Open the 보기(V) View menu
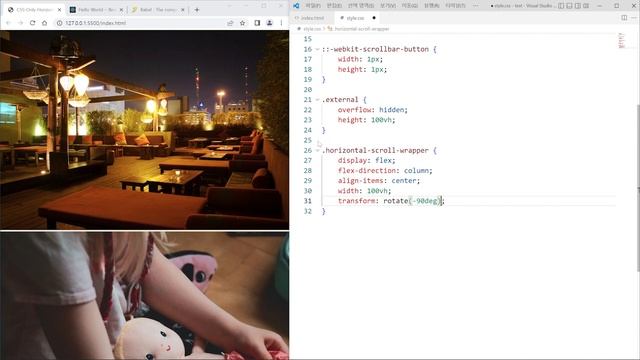The height and width of the screenshot is (360, 640). 388,6
